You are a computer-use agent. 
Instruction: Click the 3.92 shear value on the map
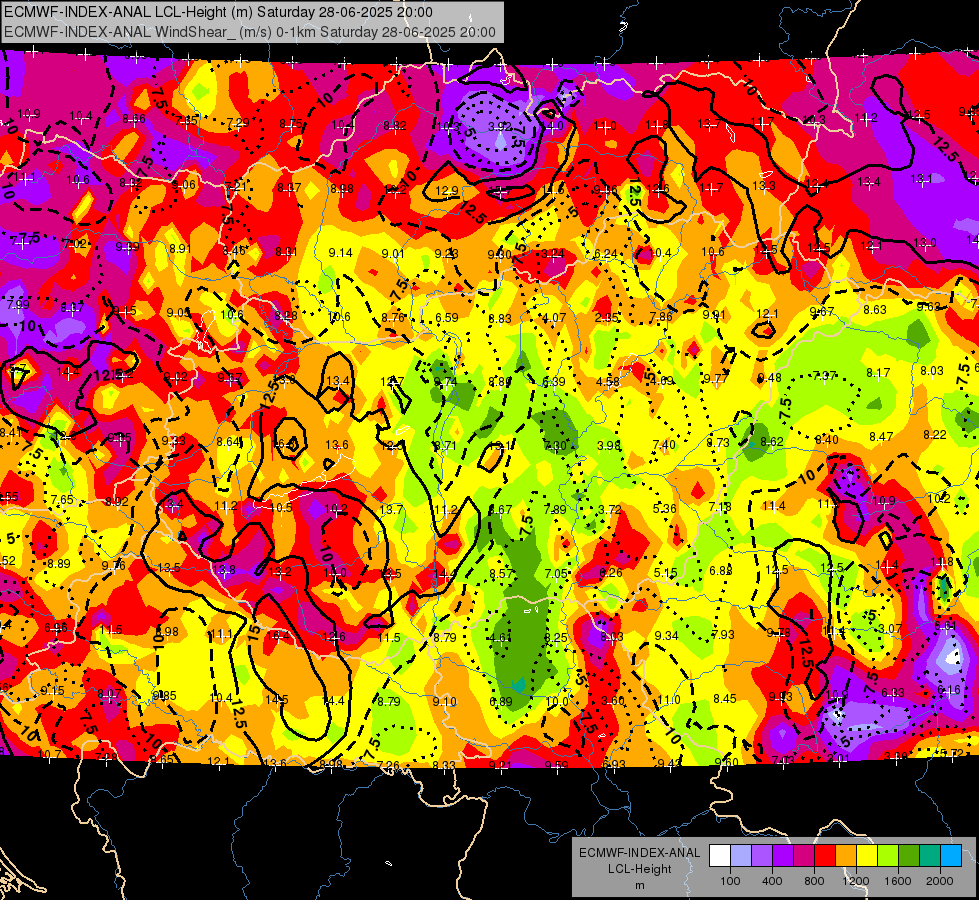pos(500,126)
